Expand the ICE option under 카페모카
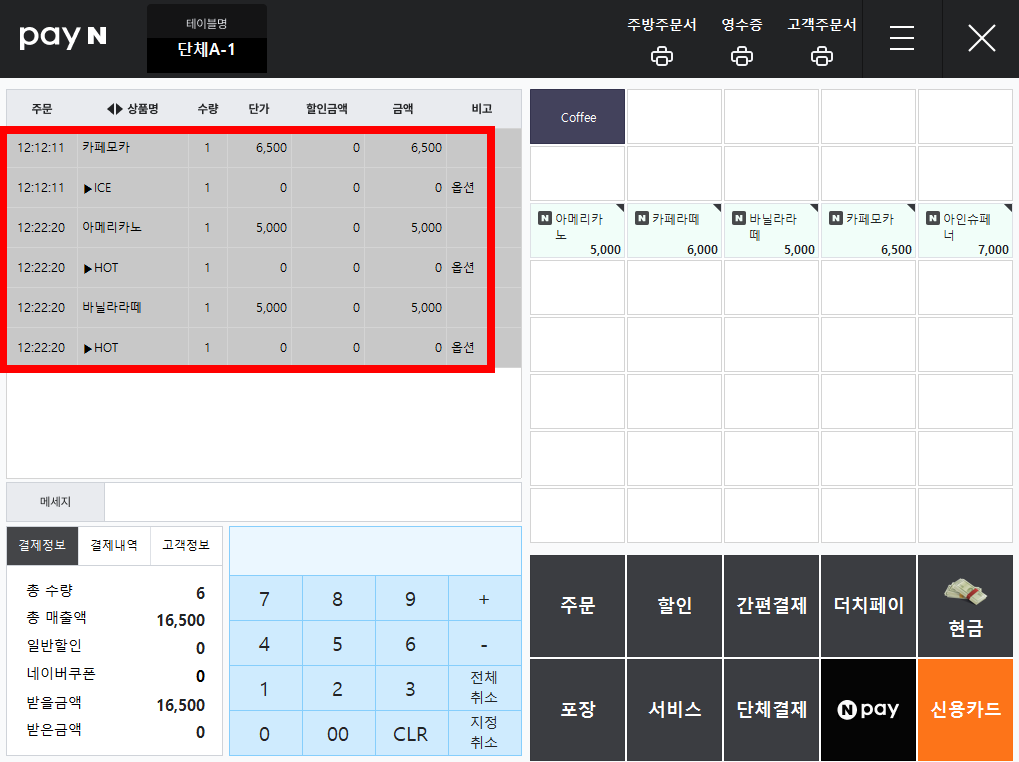Image resolution: width=1019 pixels, height=762 pixels. point(88,188)
